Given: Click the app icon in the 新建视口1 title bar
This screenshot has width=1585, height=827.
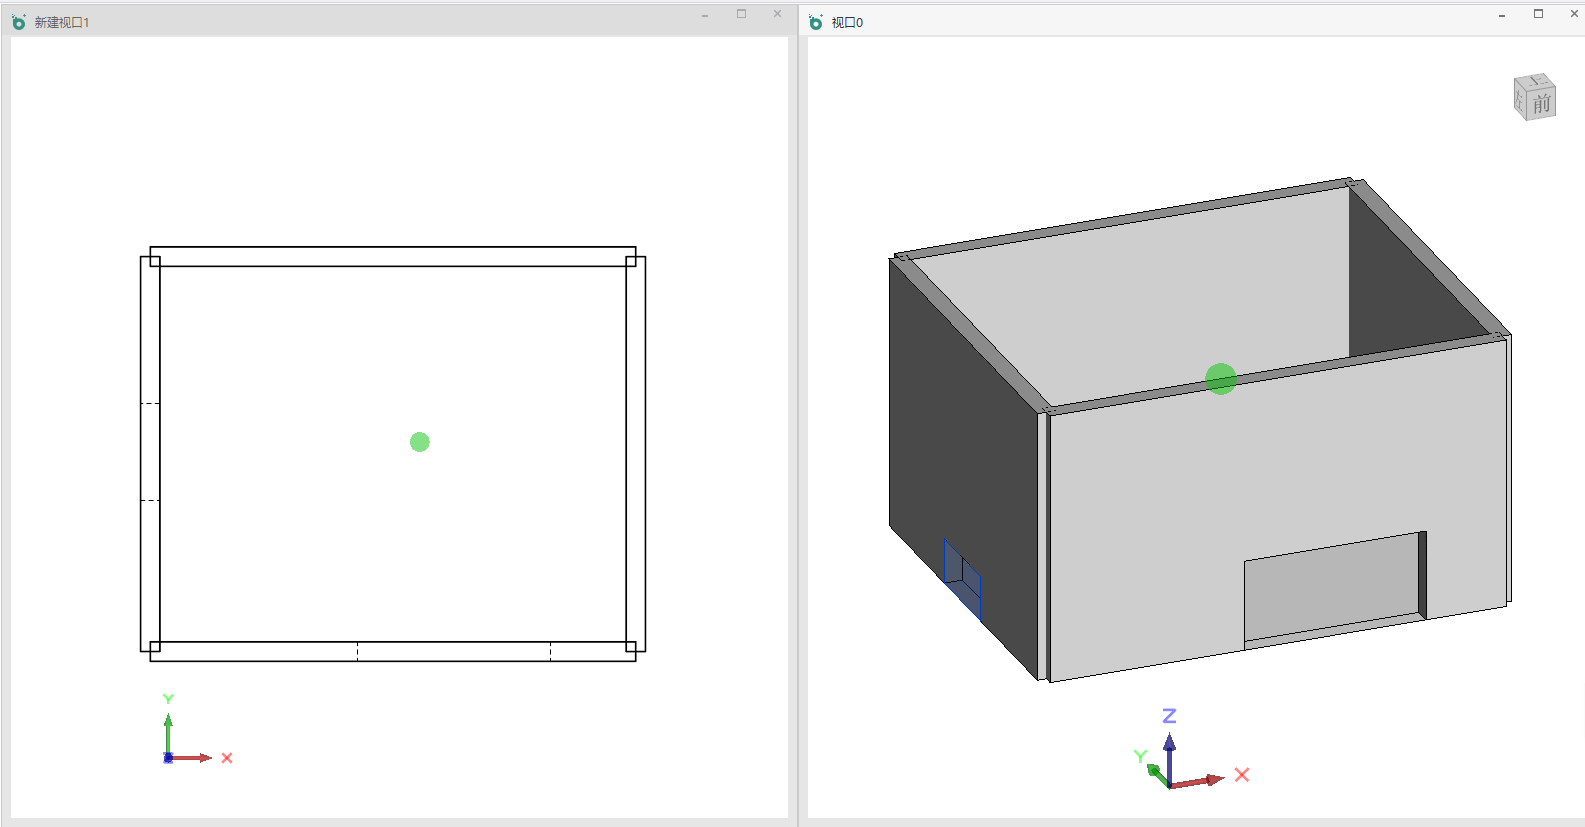Looking at the screenshot, I should (x=19, y=22).
